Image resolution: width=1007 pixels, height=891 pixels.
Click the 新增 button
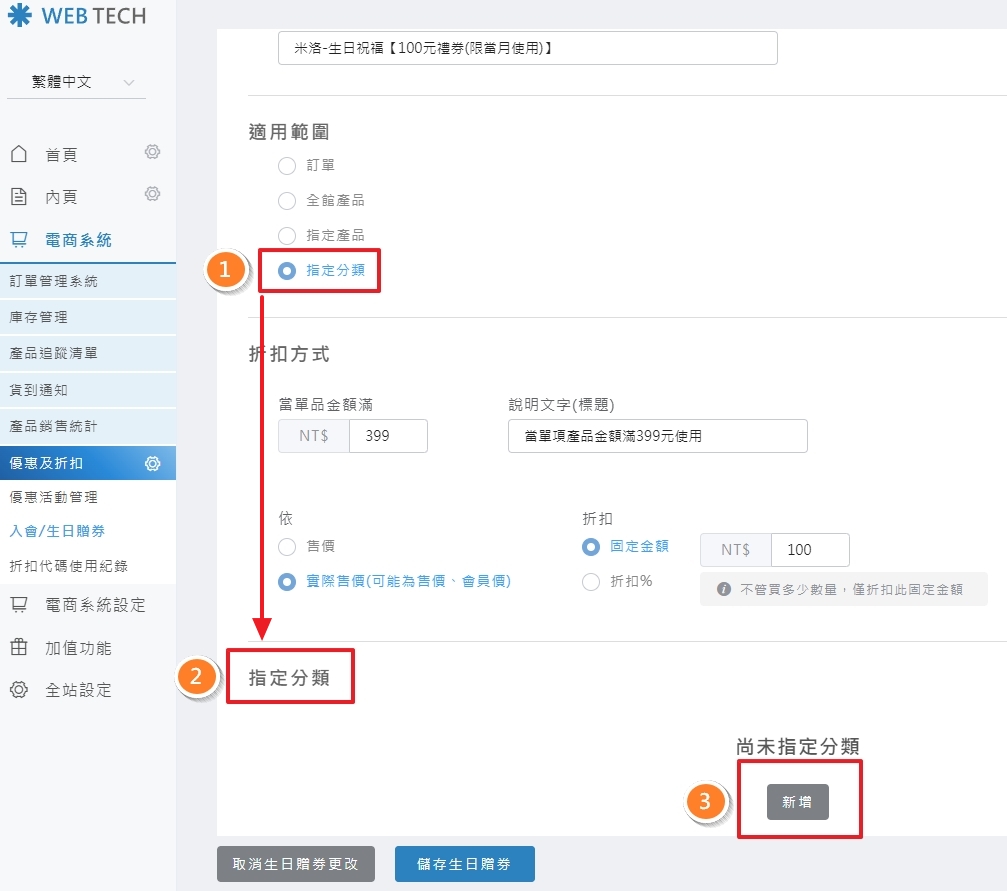(x=797, y=802)
